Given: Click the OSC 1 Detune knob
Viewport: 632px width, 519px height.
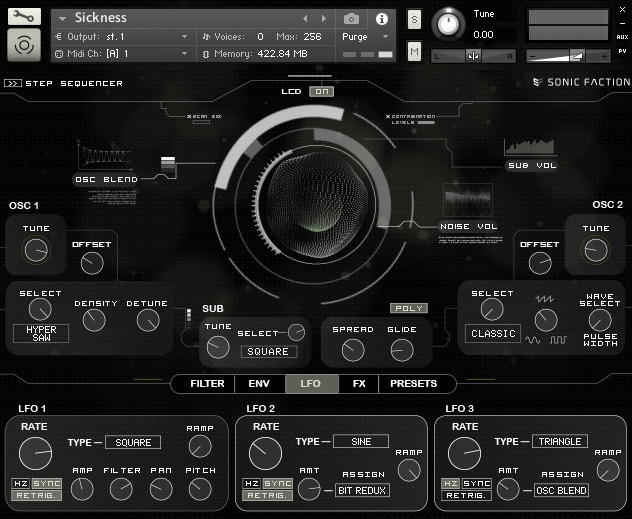Looking at the screenshot, I should coord(148,320).
